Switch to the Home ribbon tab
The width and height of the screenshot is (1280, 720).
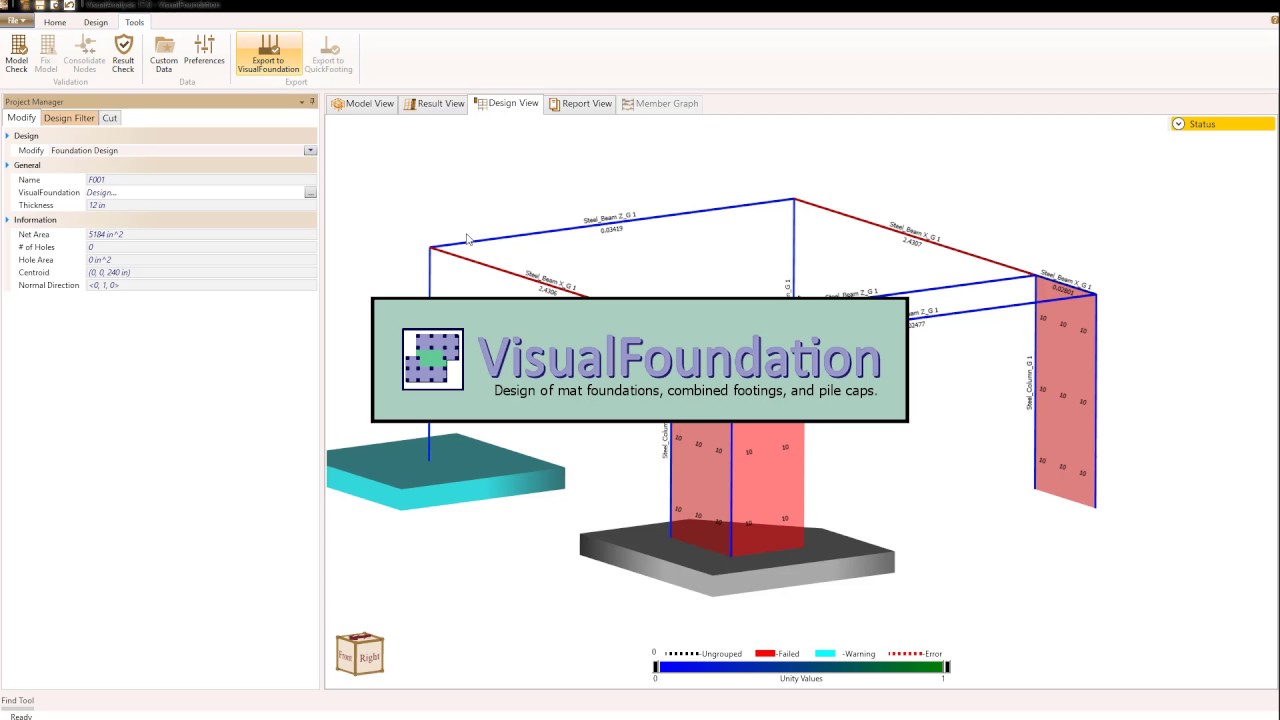pos(55,22)
